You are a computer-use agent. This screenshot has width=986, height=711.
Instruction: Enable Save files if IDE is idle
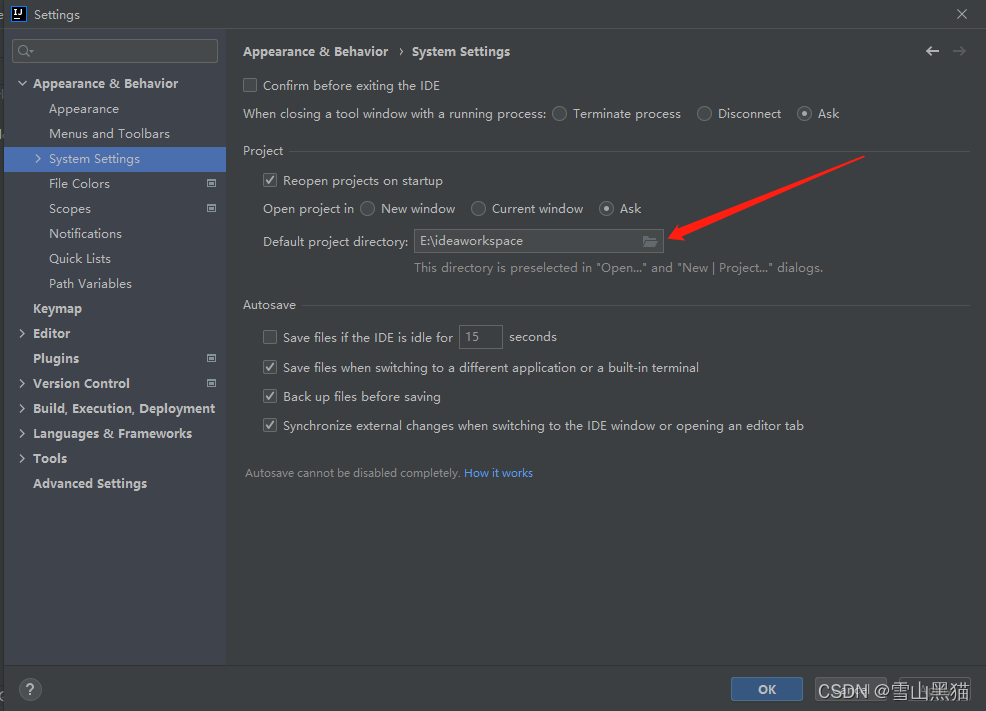pos(270,337)
